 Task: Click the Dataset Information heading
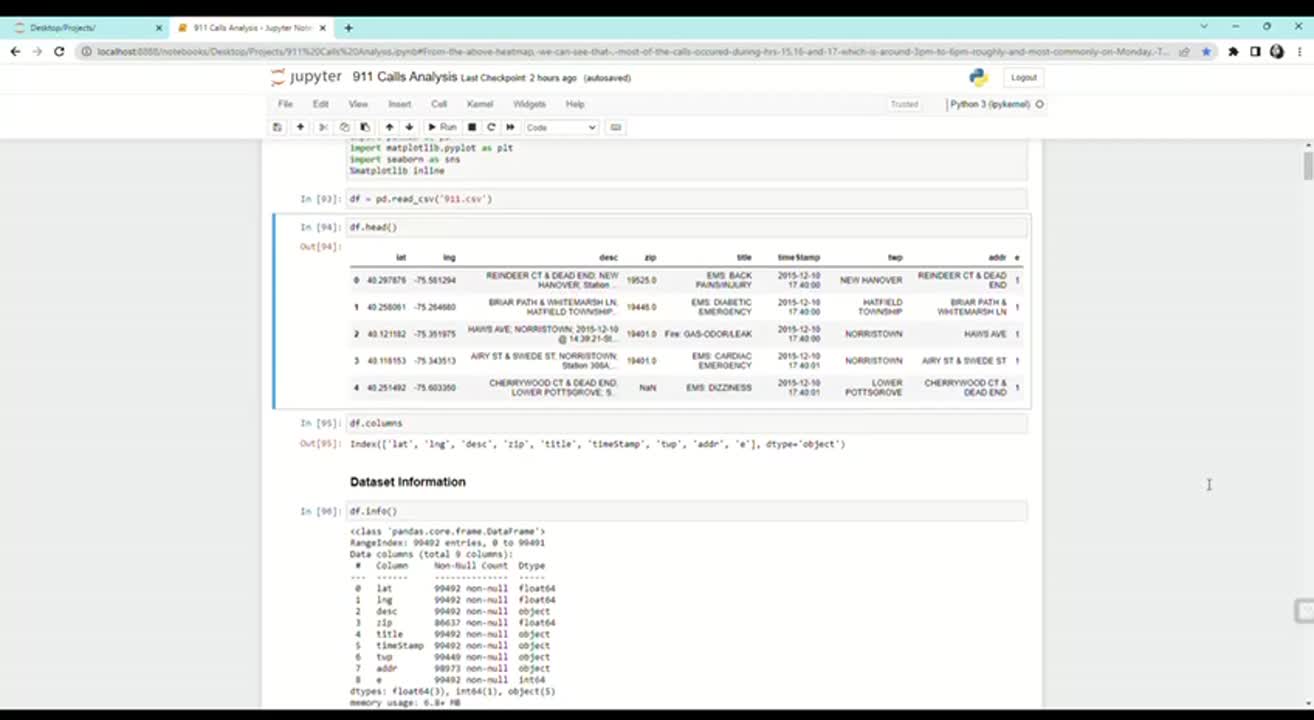coord(407,482)
